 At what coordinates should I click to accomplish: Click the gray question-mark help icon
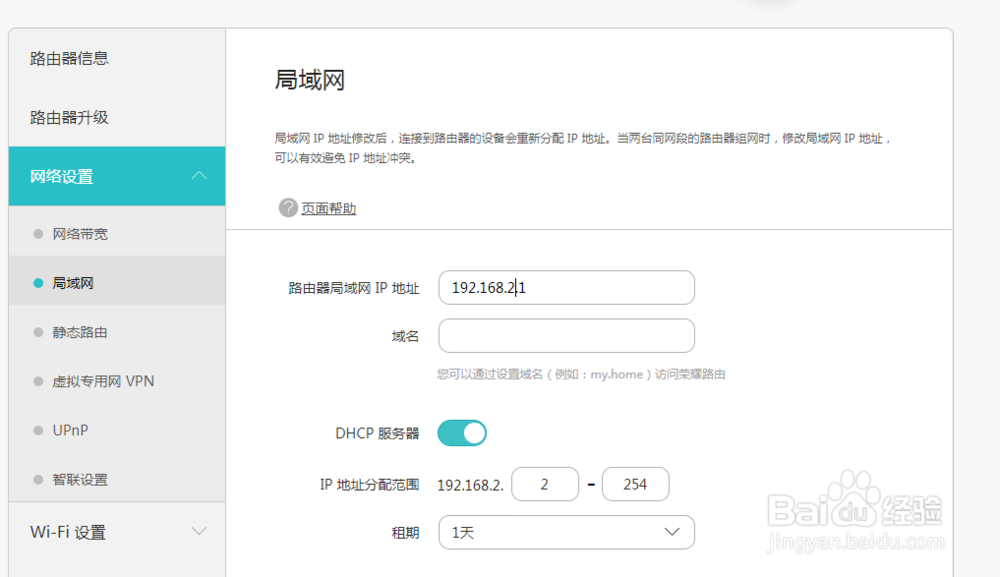[286, 208]
